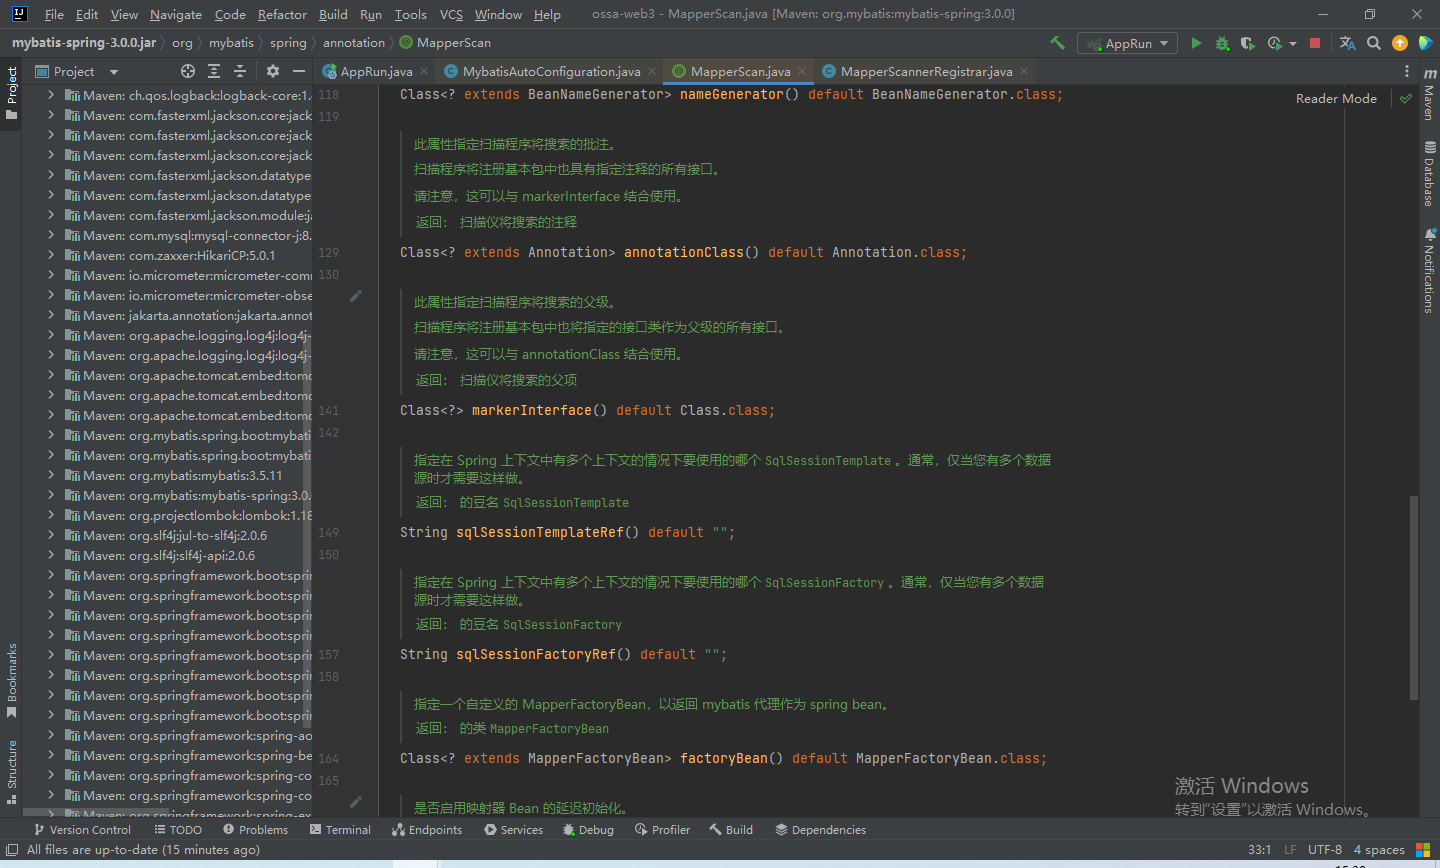Click the UTF-8 encoding in status bar
The width and height of the screenshot is (1440, 868).
tap(1325, 850)
